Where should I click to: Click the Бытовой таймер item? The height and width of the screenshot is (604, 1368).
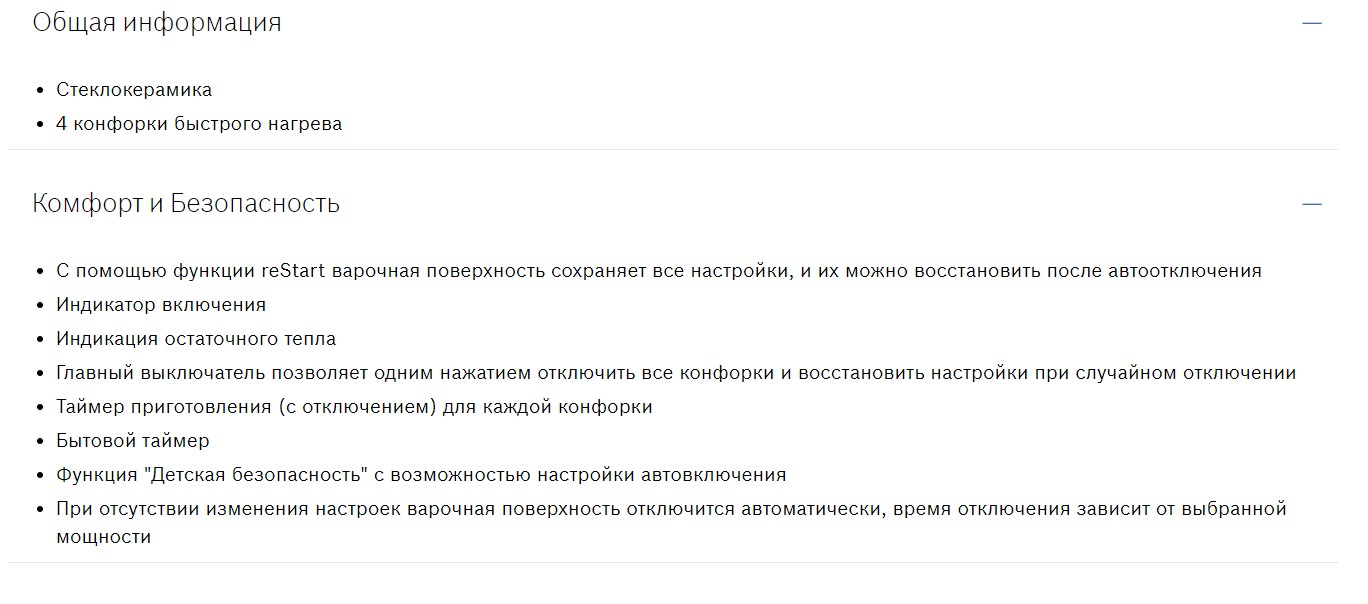(133, 441)
